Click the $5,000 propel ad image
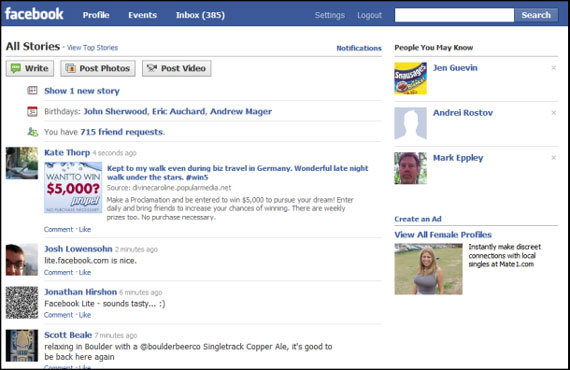 point(73,188)
